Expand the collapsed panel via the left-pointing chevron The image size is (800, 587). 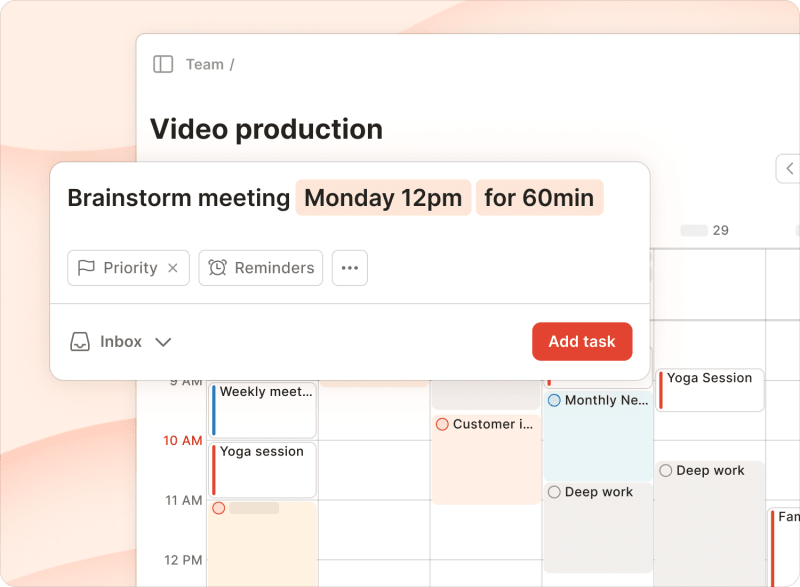(x=790, y=168)
